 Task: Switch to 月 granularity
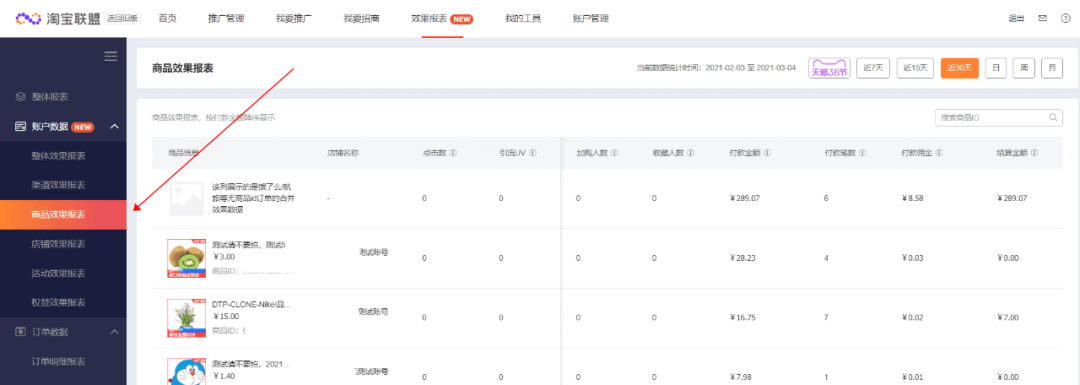point(1052,68)
